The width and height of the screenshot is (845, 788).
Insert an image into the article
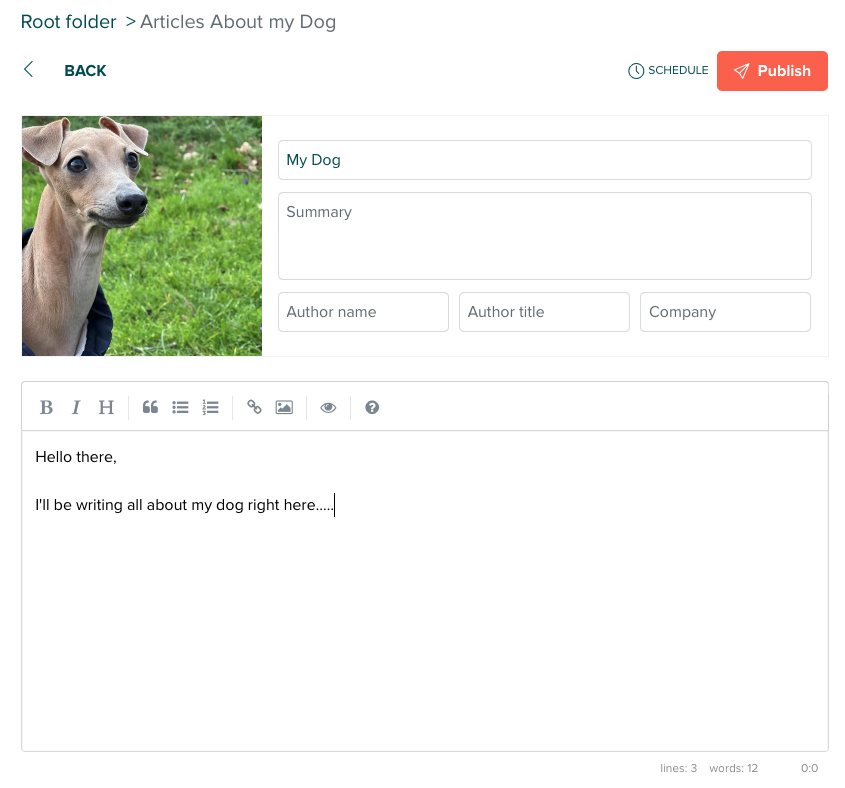pyautogui.click(x=285, y=407)
